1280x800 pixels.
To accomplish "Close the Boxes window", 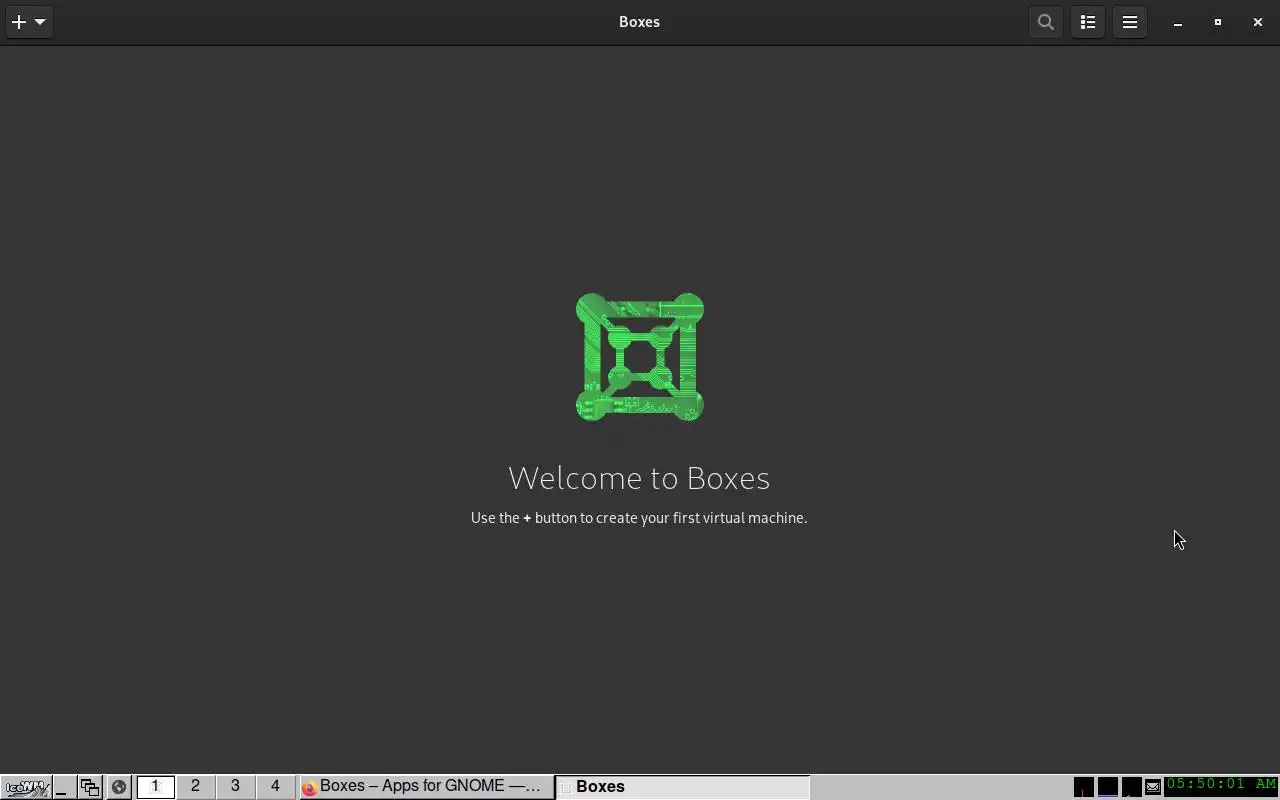I will point(1258,22).
